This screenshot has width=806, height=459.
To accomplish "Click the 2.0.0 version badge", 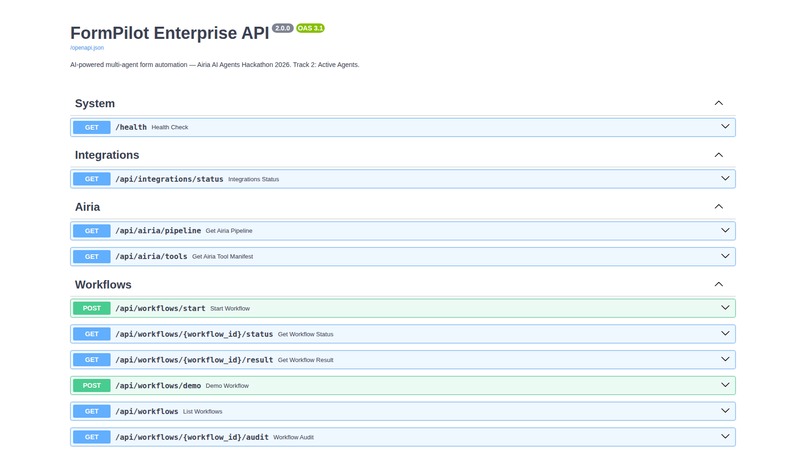I will [x=282, y=28].
